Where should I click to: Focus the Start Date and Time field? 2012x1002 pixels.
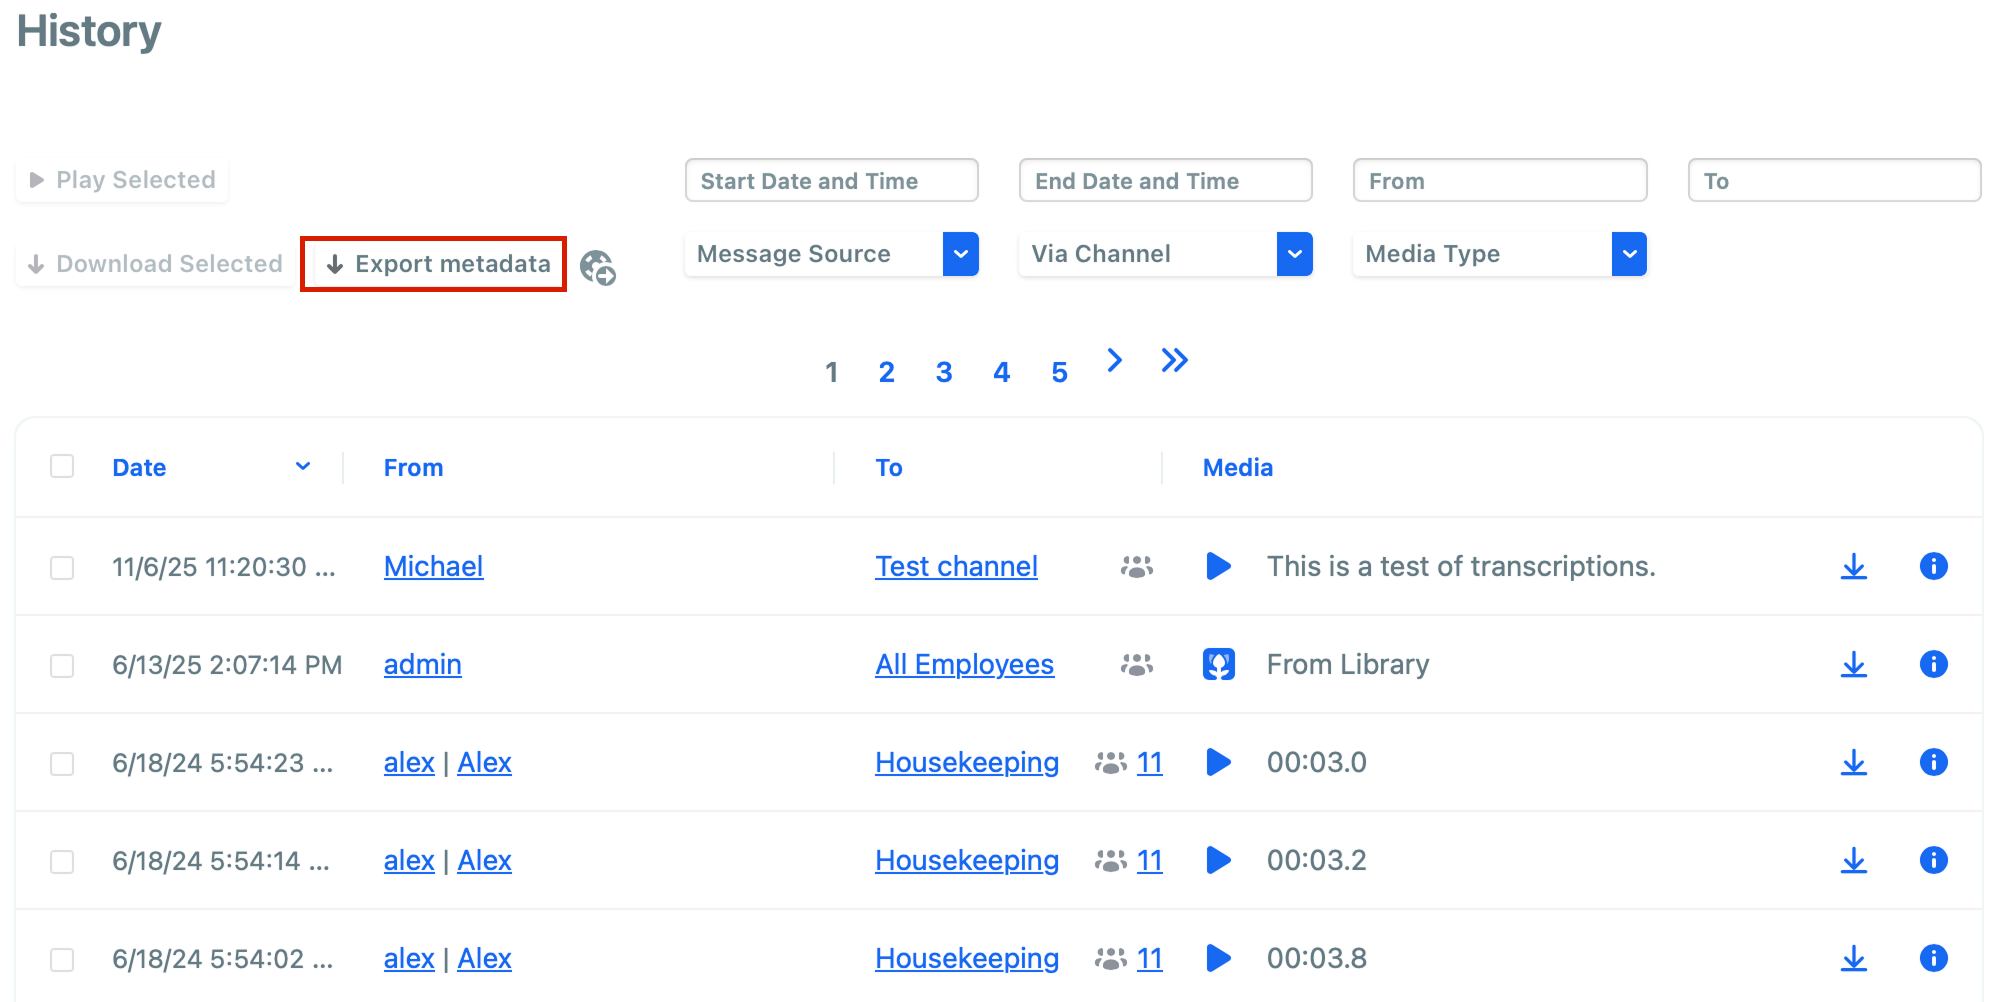pos(831,181)
